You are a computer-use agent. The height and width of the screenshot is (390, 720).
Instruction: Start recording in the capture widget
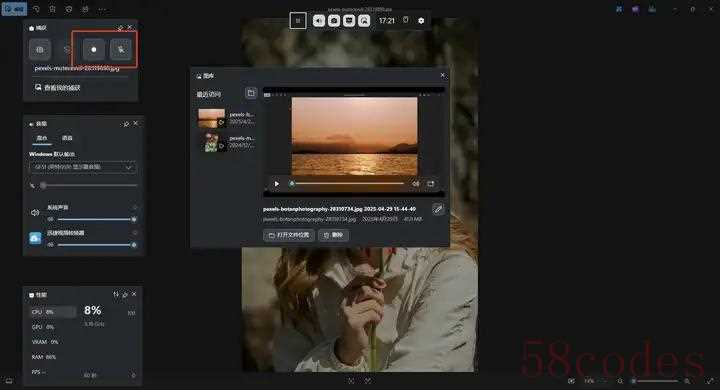(94, 49)
